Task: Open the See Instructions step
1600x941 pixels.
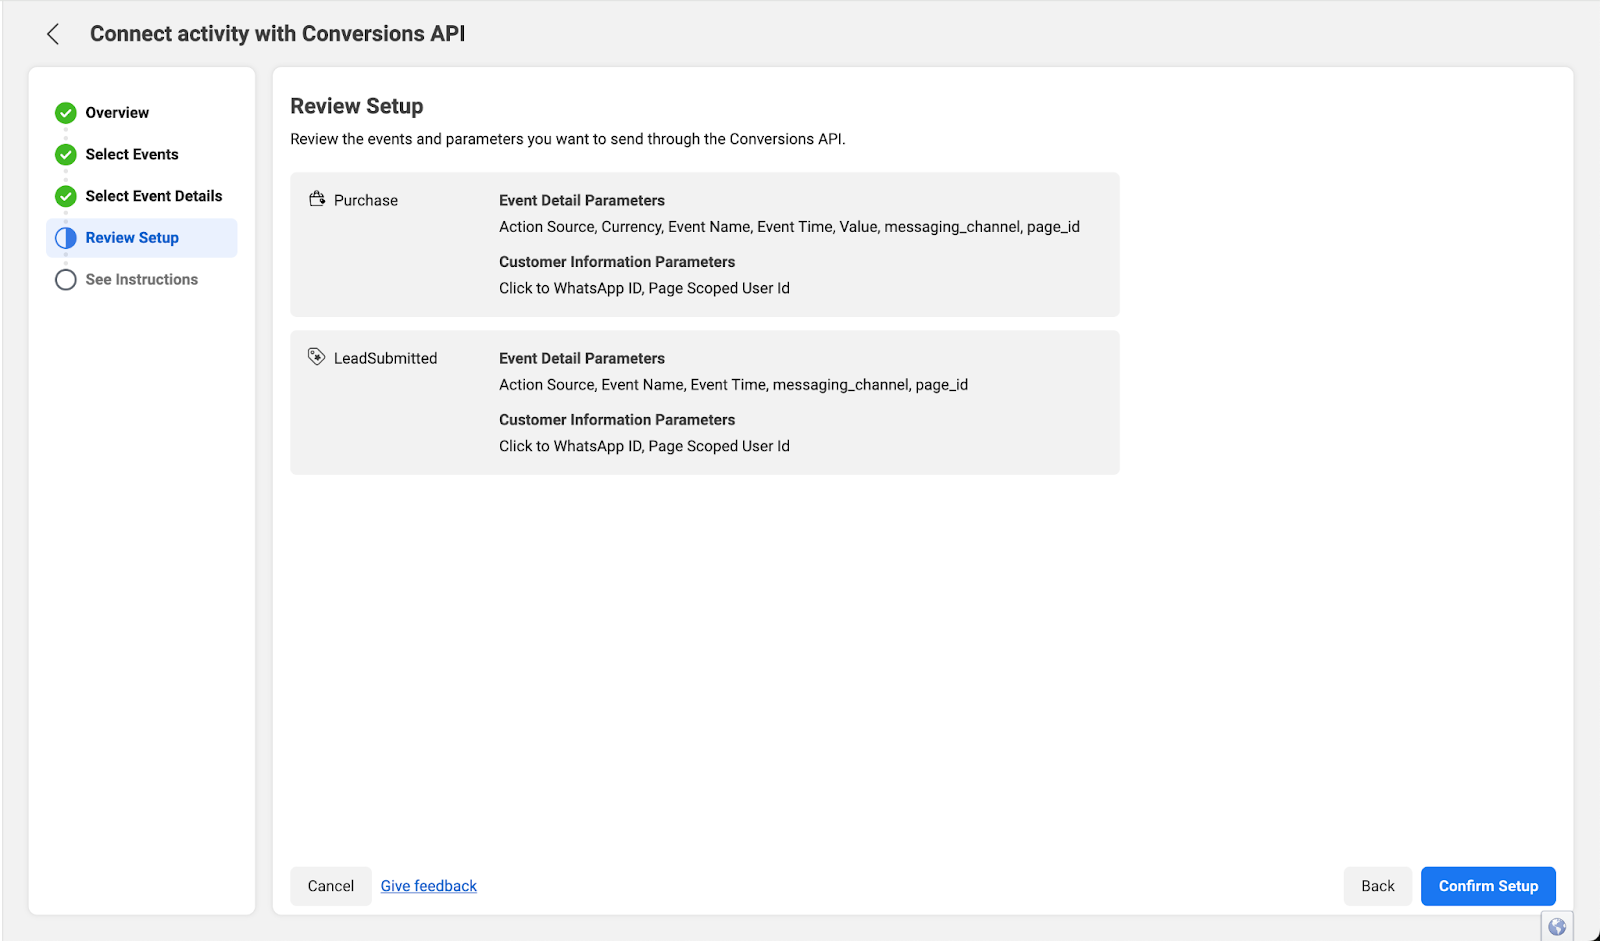Action: tap(142, 280)
